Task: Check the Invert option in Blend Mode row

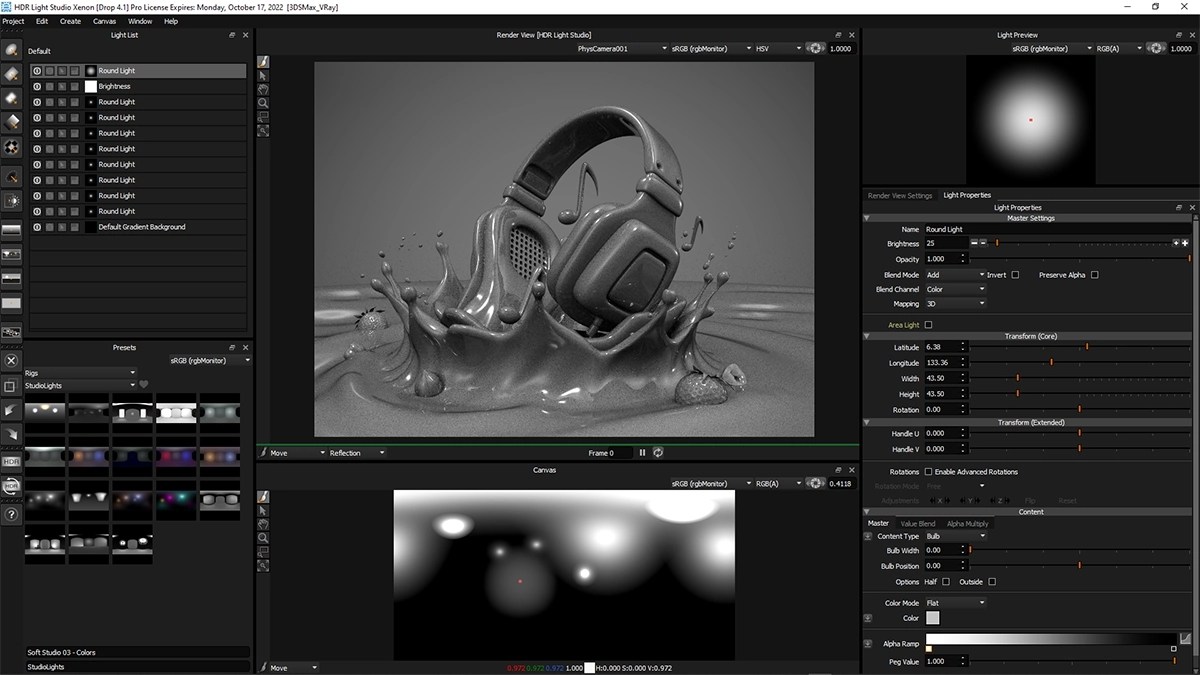Action: tap(1013, 274)
